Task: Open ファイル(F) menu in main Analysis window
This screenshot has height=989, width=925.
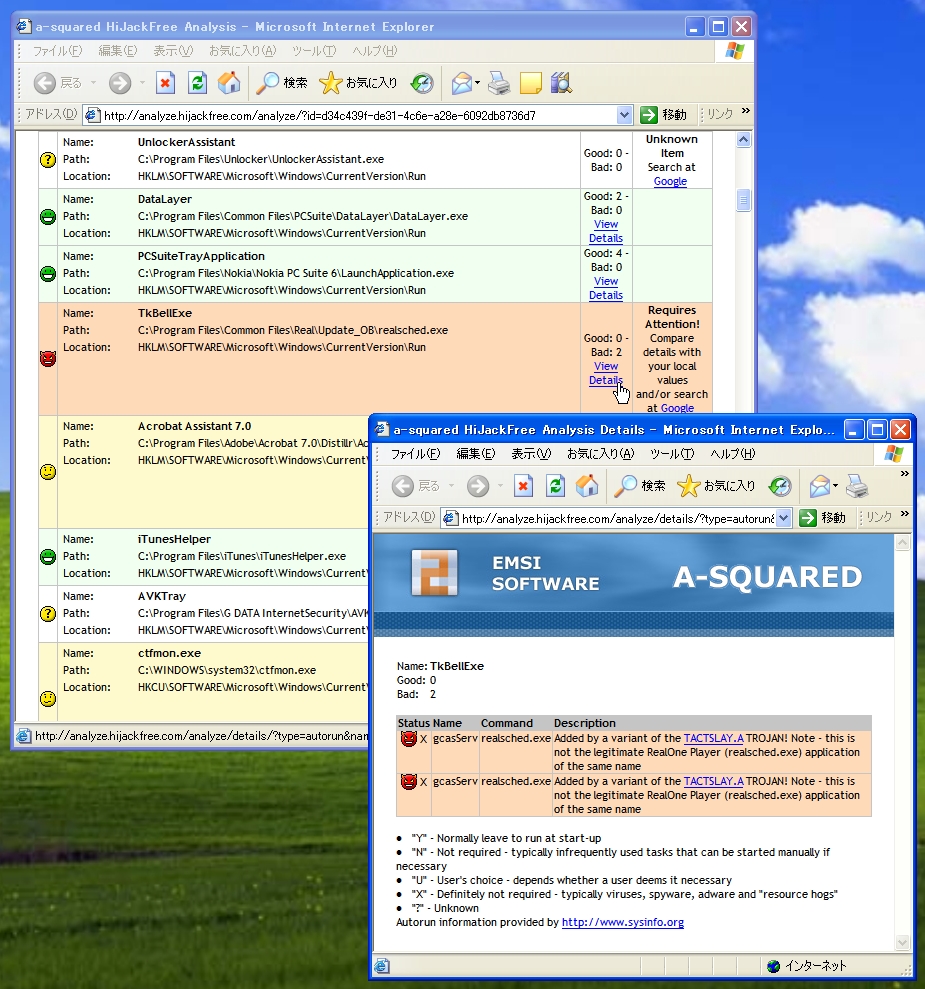Action: (x=57, y=50)
